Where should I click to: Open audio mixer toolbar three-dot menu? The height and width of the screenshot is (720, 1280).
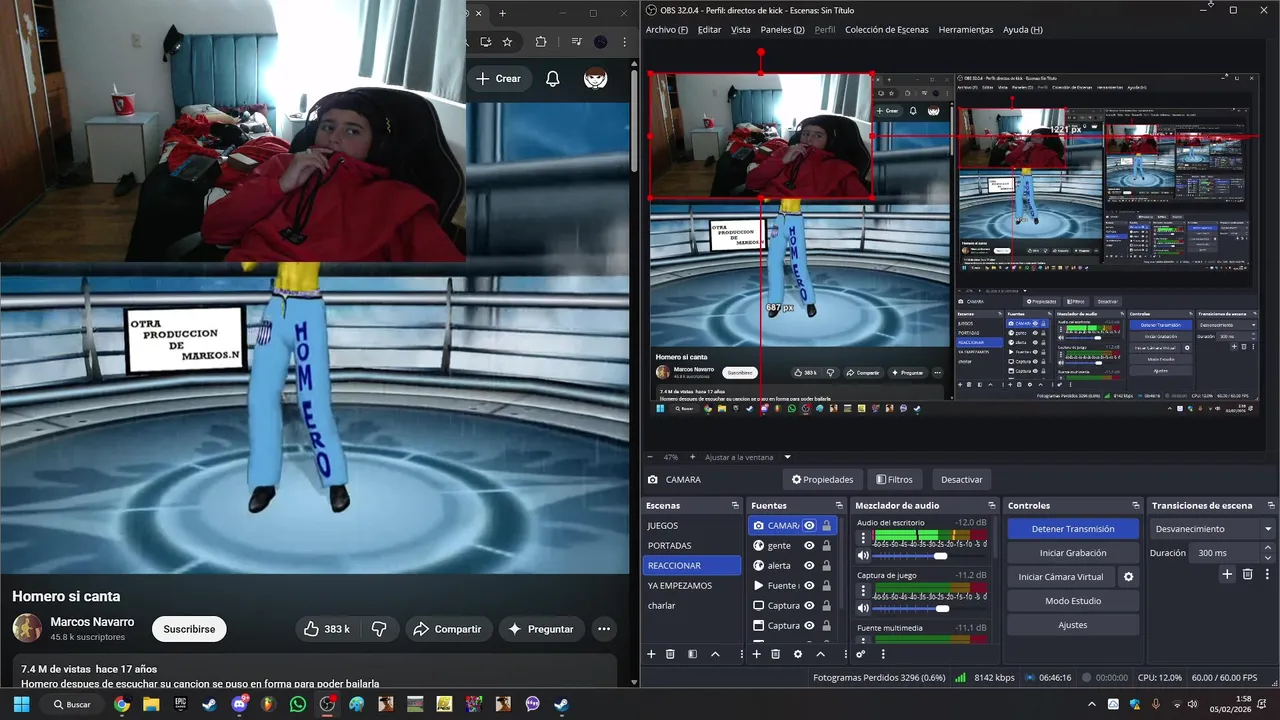[x=882, y=654]
